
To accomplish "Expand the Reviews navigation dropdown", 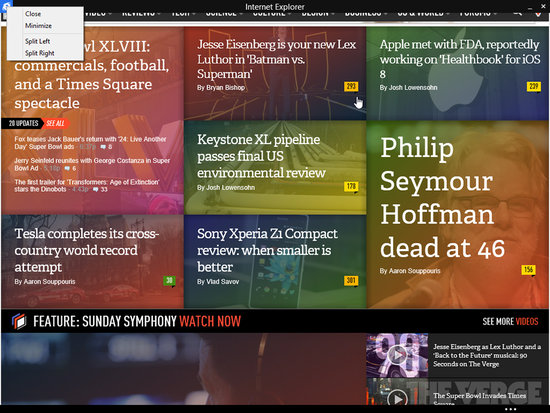I will pos(141,14).
